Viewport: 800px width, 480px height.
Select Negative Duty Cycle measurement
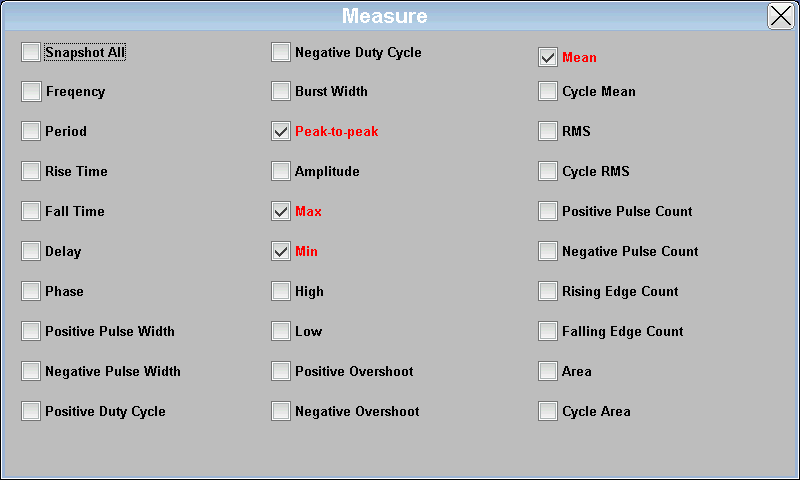tap(281, 52)
